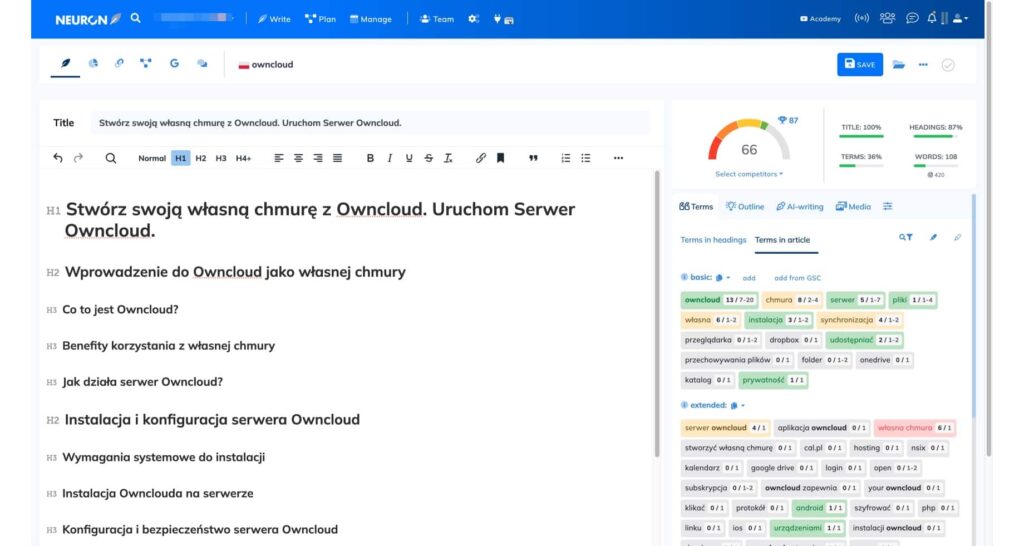Viewport: 1024px width, 546px height.
Task: Switch to the Media tab
Action: coord(853,206)
